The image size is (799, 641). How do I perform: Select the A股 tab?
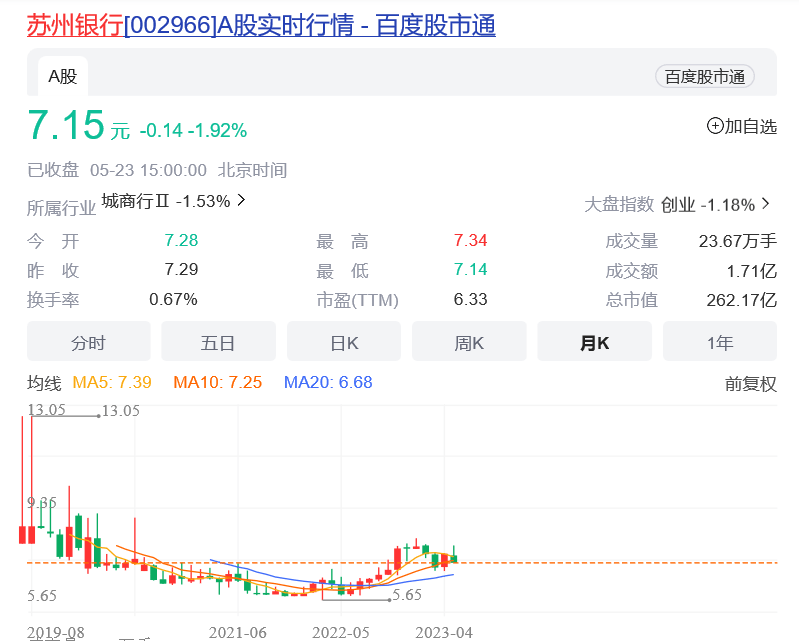pyautogui.click(x=63, y=76)
